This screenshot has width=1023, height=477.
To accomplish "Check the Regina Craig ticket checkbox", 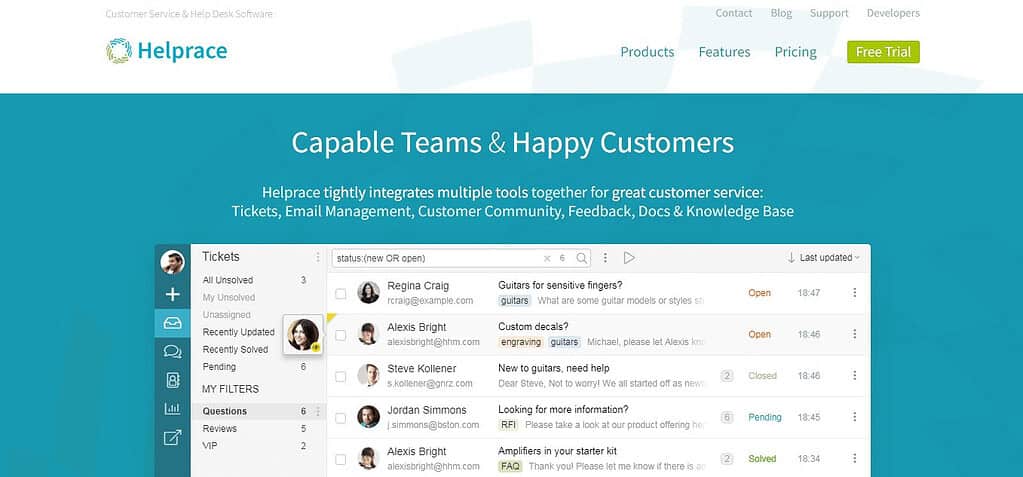I will (x=341, y=294).
